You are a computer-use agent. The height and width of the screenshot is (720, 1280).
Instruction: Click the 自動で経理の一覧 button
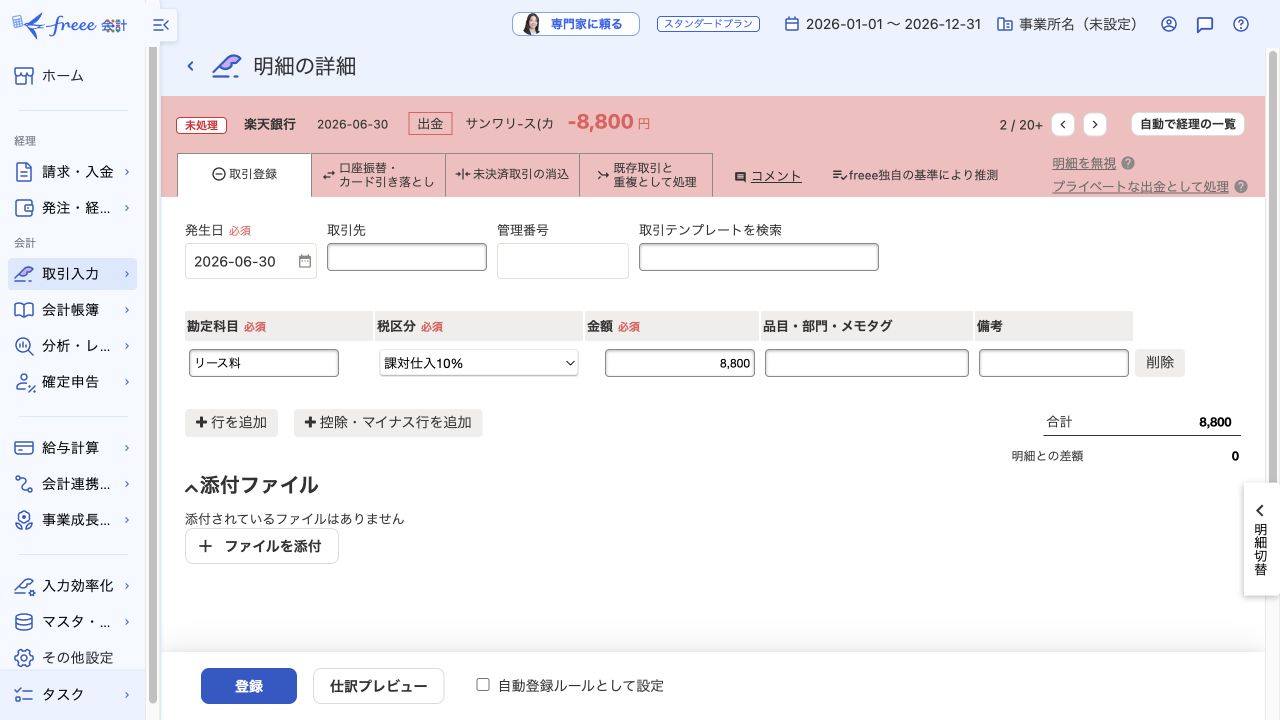coord(1188,124)
